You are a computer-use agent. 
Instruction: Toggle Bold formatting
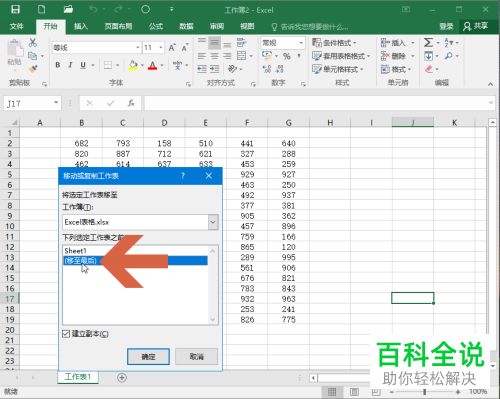point(58,65)
